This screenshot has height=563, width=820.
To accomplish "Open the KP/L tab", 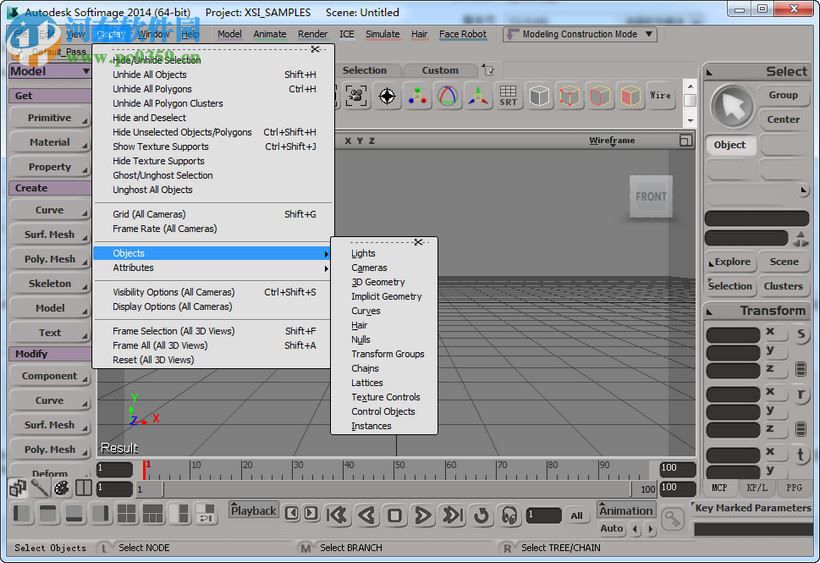I will tap(757, 487).
